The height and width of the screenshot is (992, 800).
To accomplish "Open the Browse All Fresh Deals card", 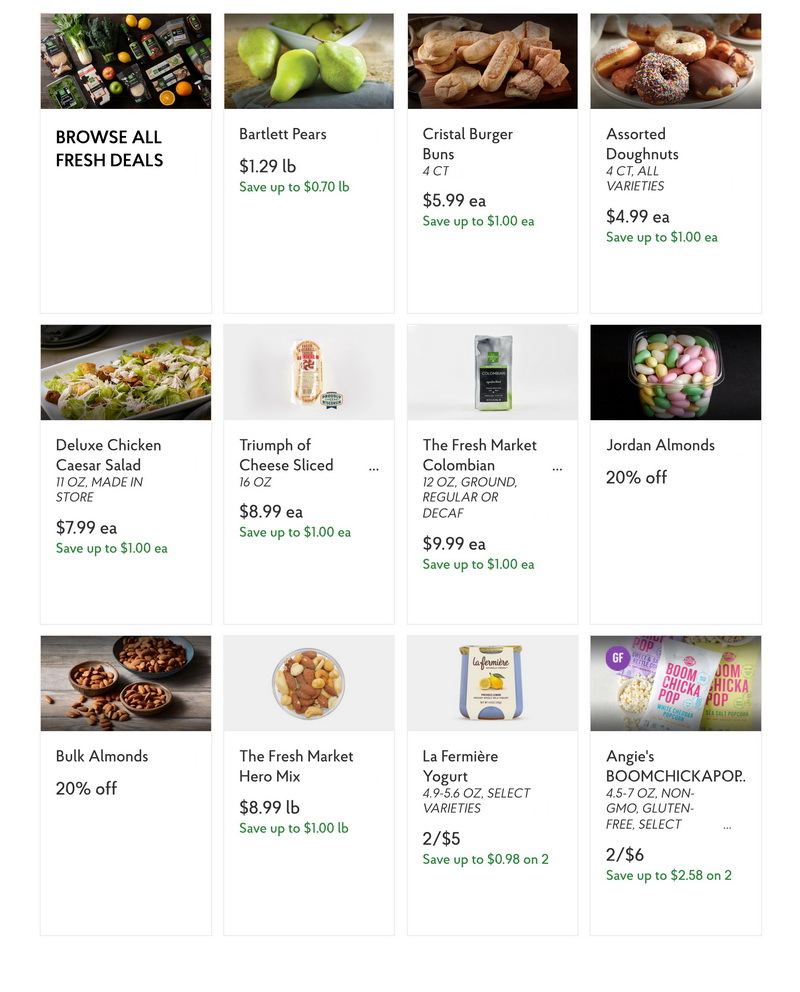I will 126,163.
